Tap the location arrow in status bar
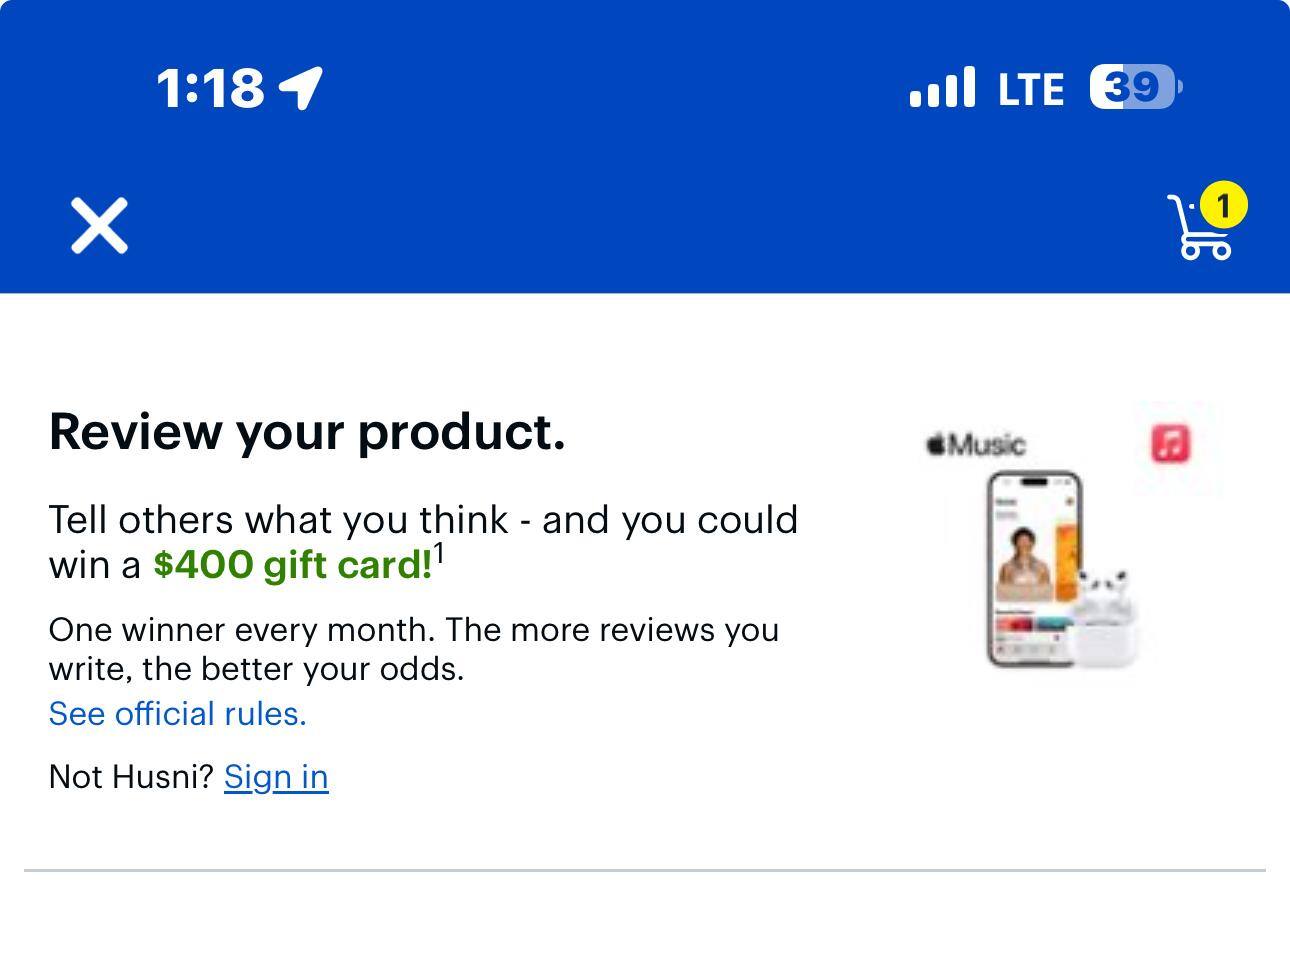1290x974 pixels. [301, 88]
